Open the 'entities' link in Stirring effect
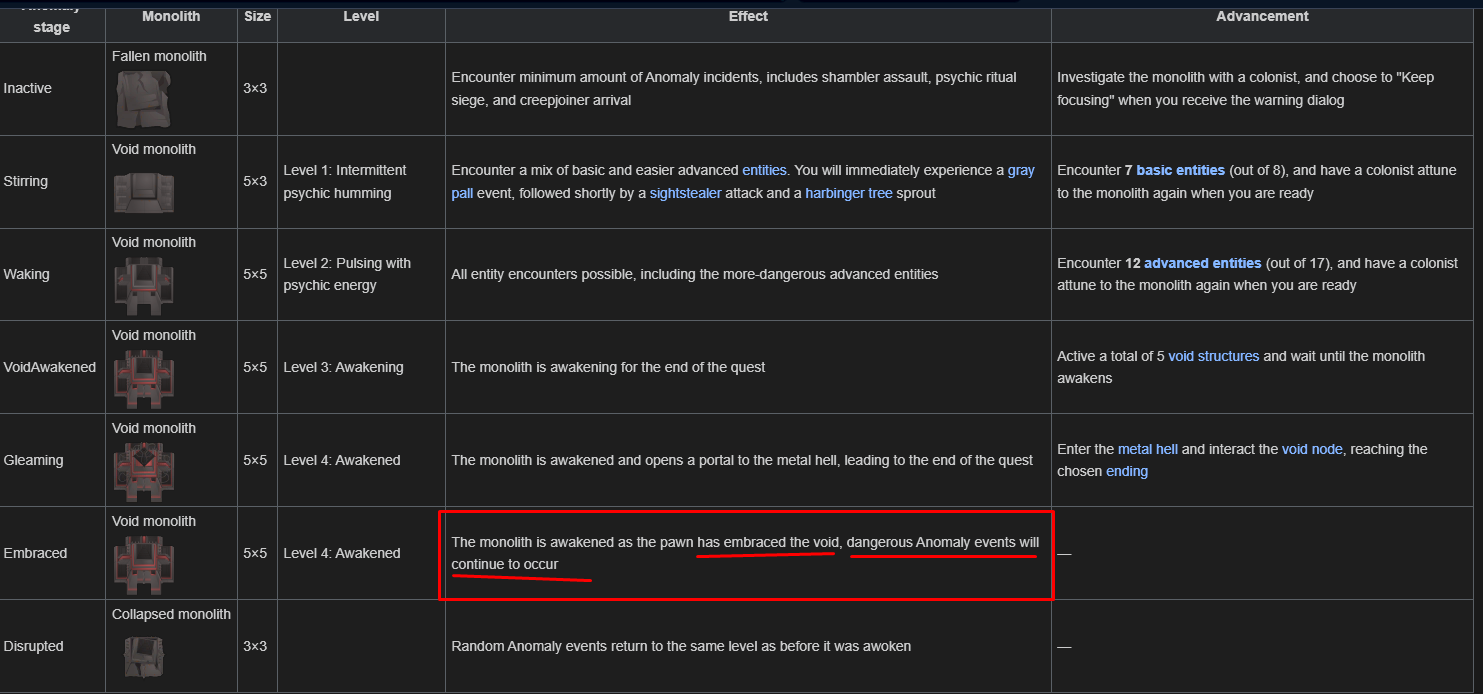This screenshot has height=694, width=1483. coord(764,170)
